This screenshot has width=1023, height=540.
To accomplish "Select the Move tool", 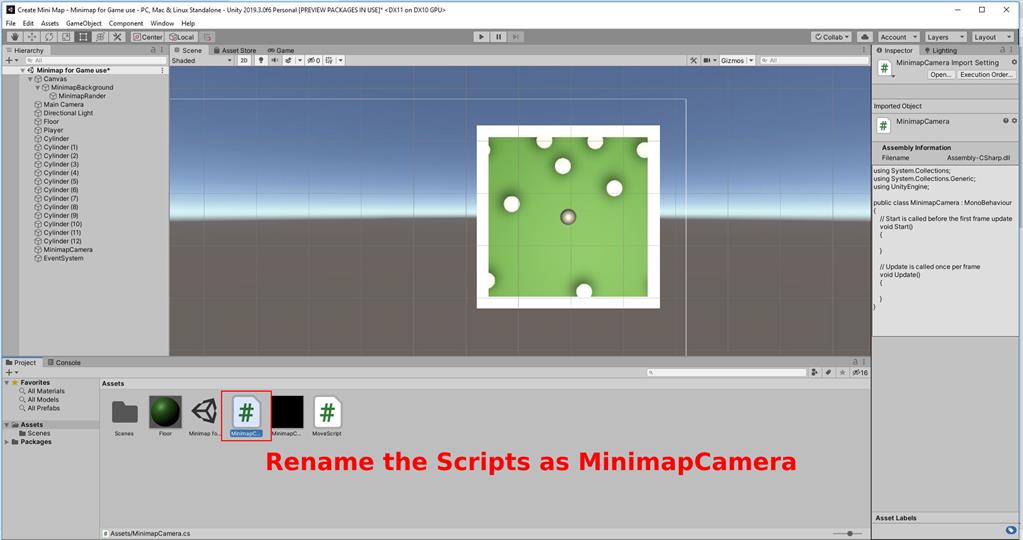I will [x=31, y=37].
